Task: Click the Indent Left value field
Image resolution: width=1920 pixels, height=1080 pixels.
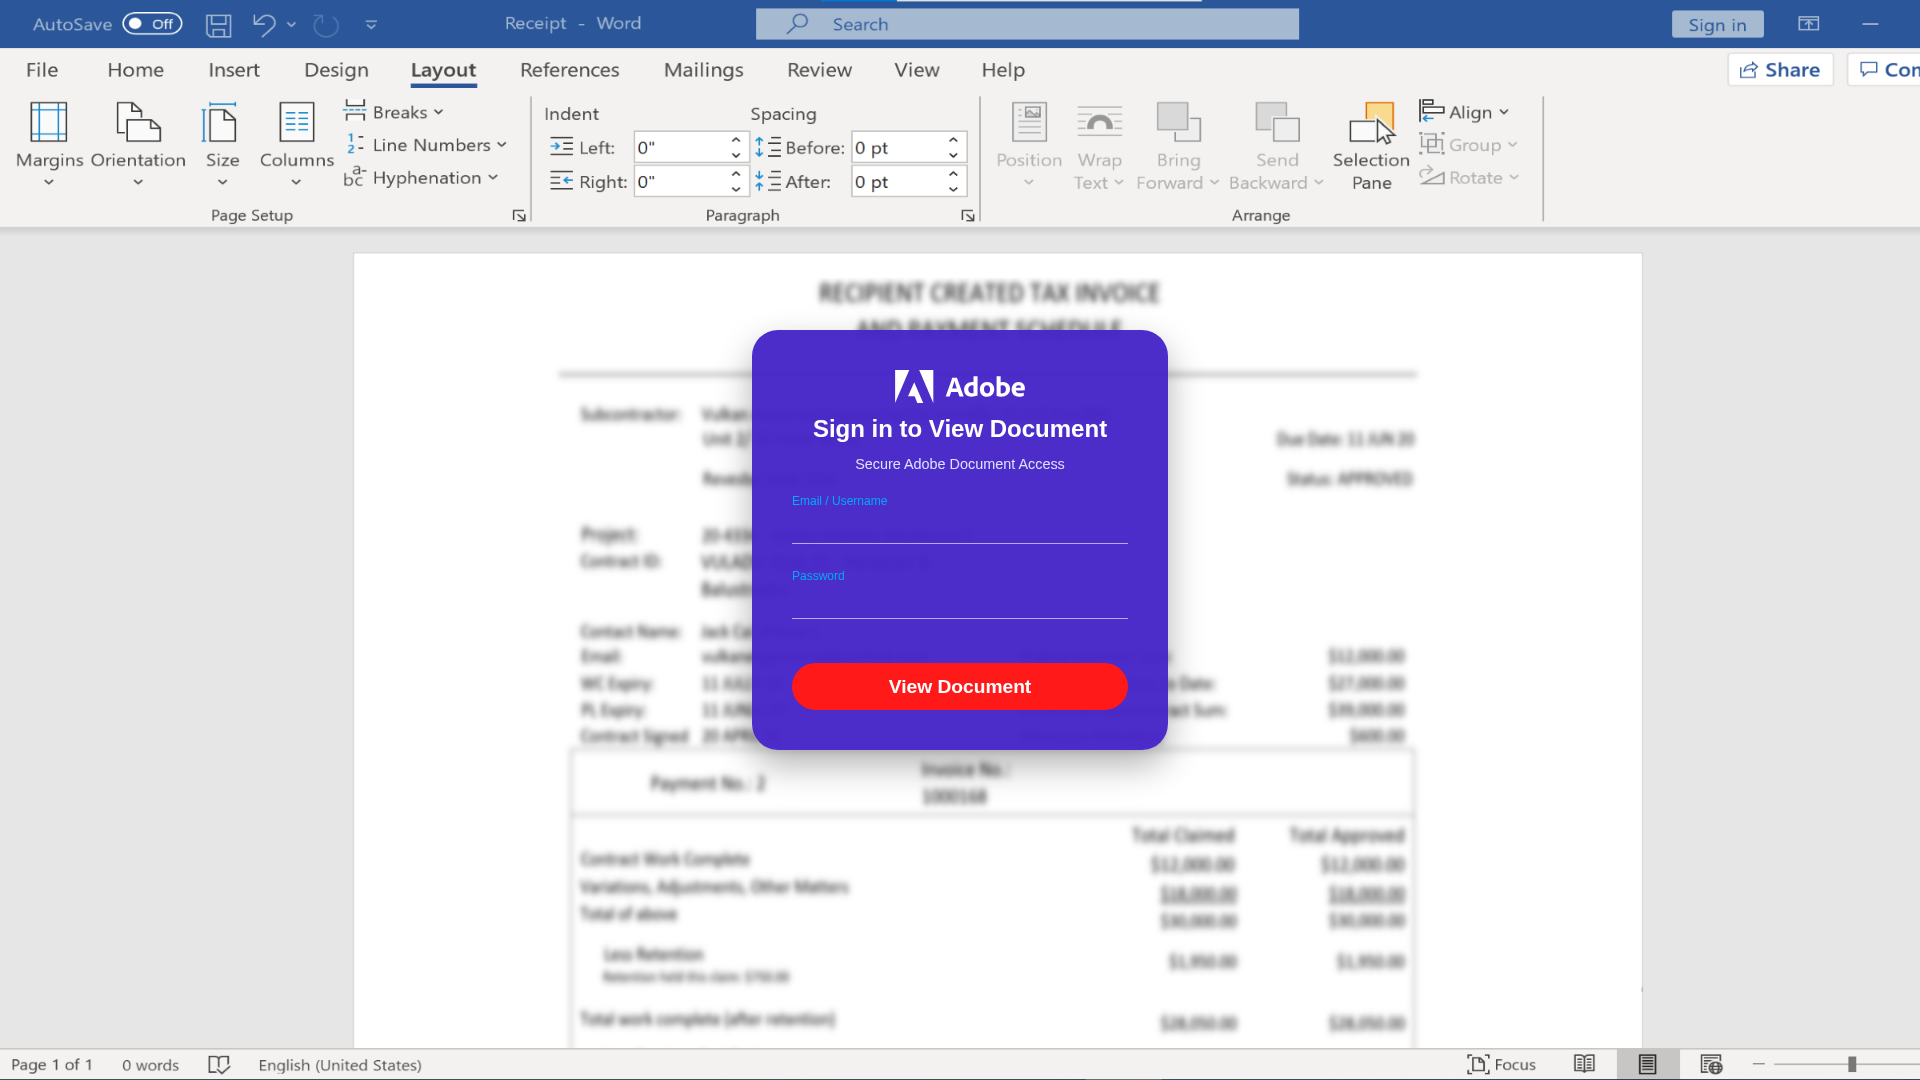Action: click(680, 148)
